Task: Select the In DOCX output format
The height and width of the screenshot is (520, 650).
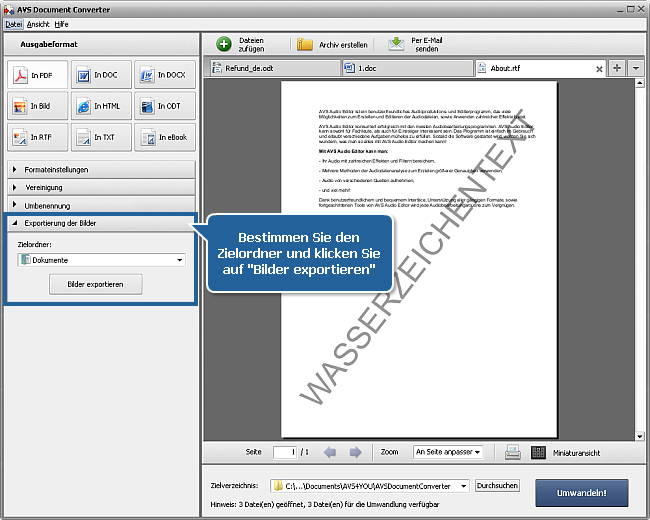Action: 165,75
